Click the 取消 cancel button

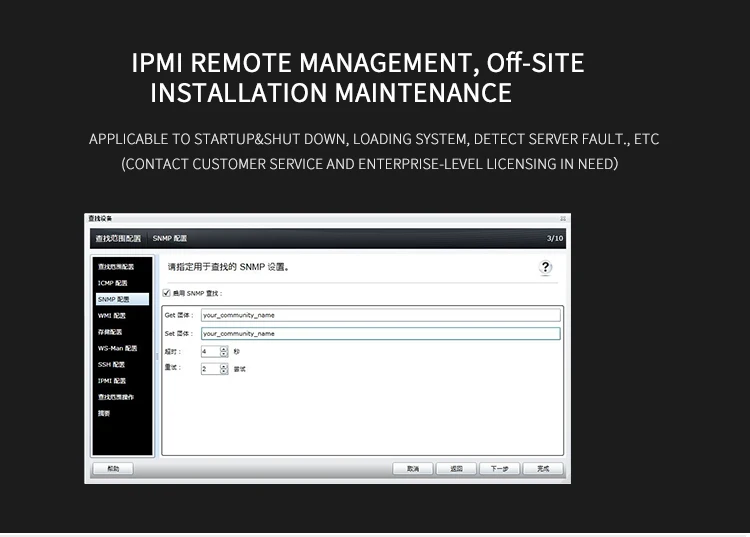point(413,469)
